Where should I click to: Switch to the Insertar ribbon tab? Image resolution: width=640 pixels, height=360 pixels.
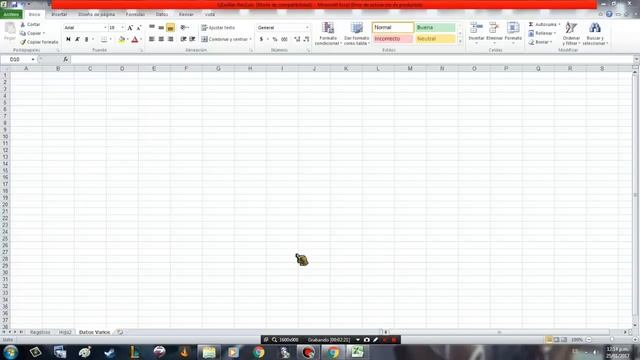click(x=59, y=14)
